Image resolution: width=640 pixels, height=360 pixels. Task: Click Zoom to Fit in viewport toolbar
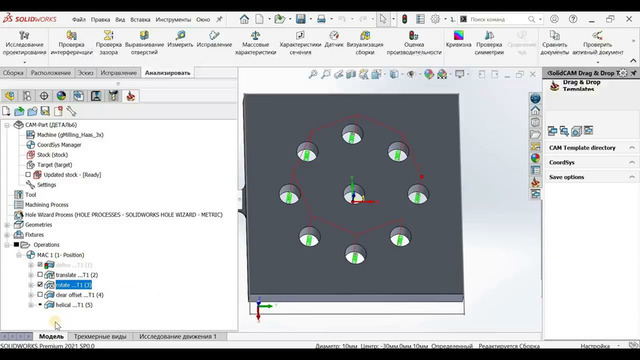click(x=313, y=74)
